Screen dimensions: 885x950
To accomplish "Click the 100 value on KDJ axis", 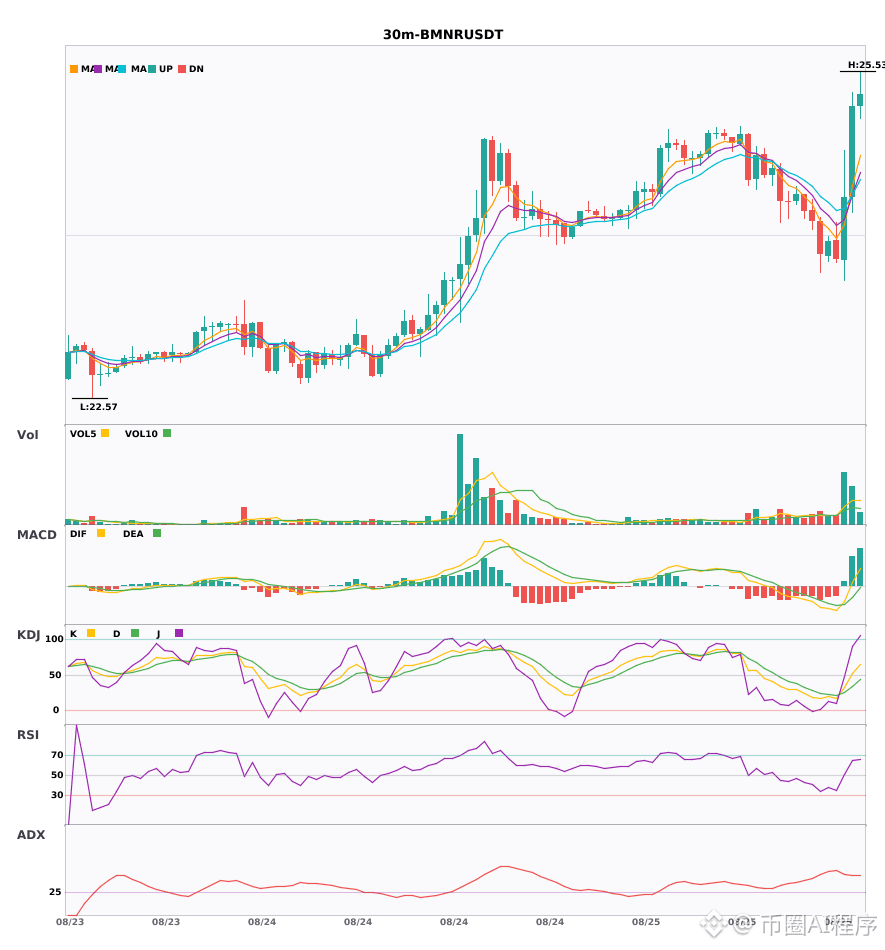I will coord(54,639).
